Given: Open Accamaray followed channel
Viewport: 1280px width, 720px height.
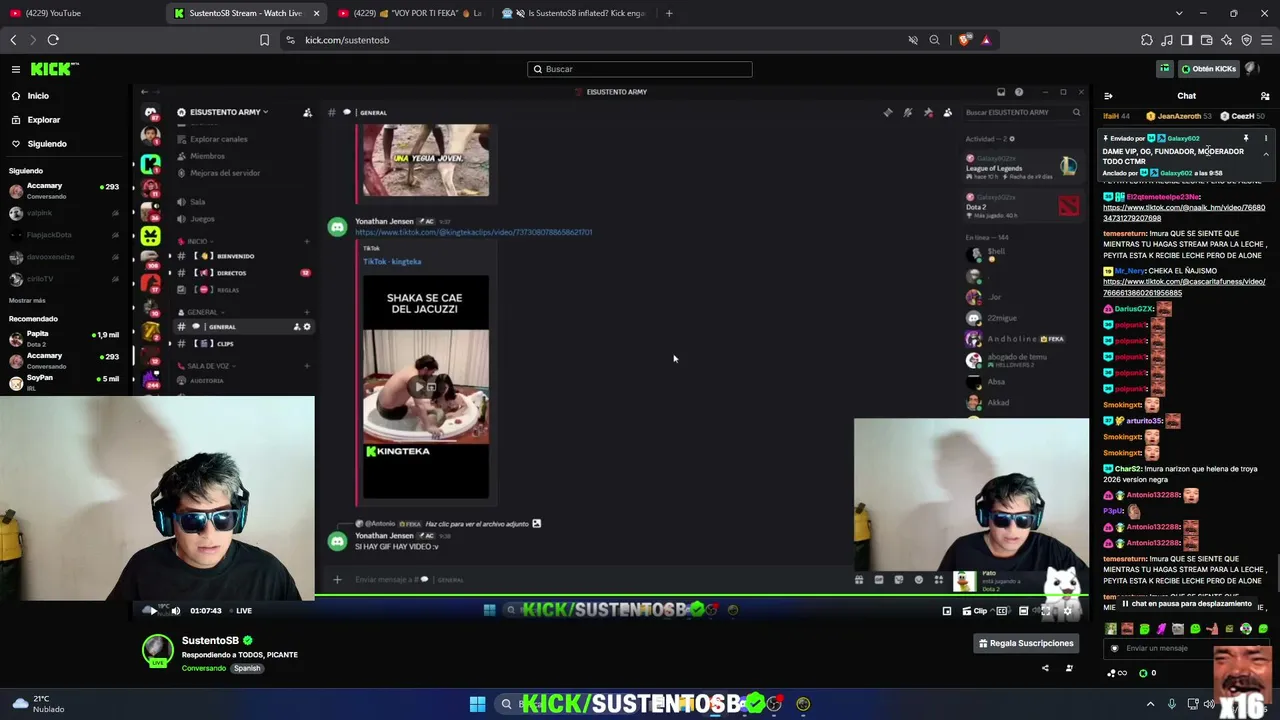Looking at the screenshot, I should click(63, 190).
